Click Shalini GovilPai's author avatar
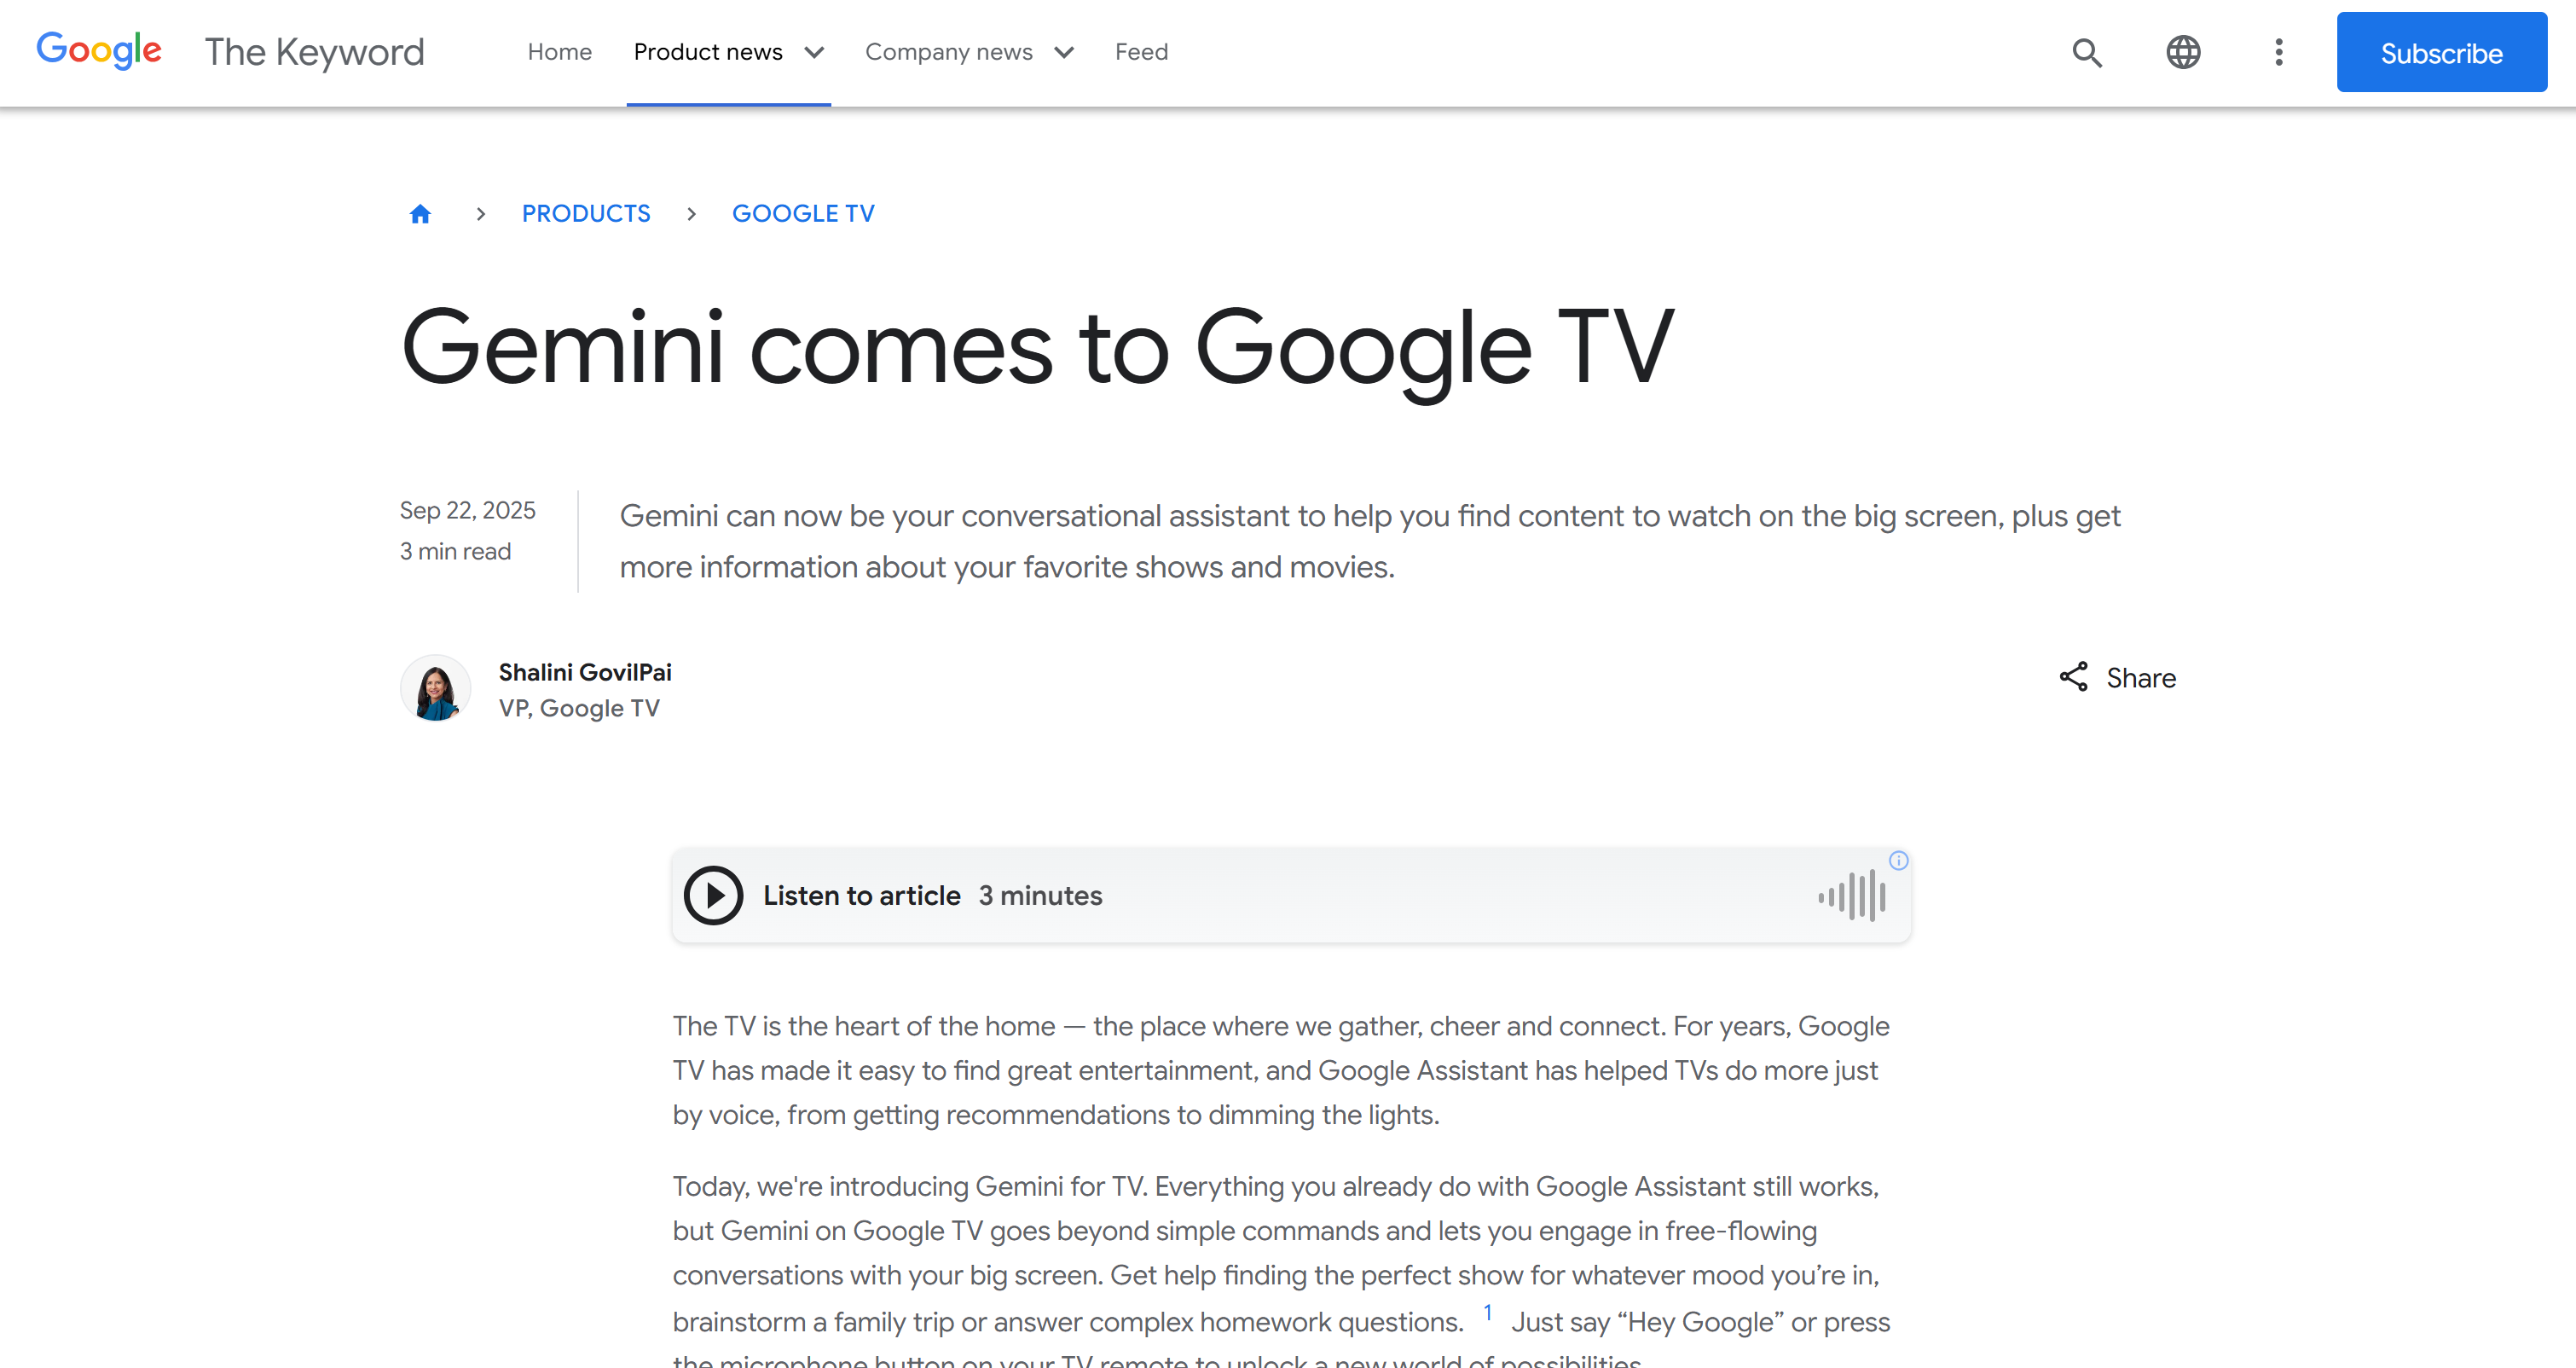The image size is (2576, 1368). tap(435, 689)
